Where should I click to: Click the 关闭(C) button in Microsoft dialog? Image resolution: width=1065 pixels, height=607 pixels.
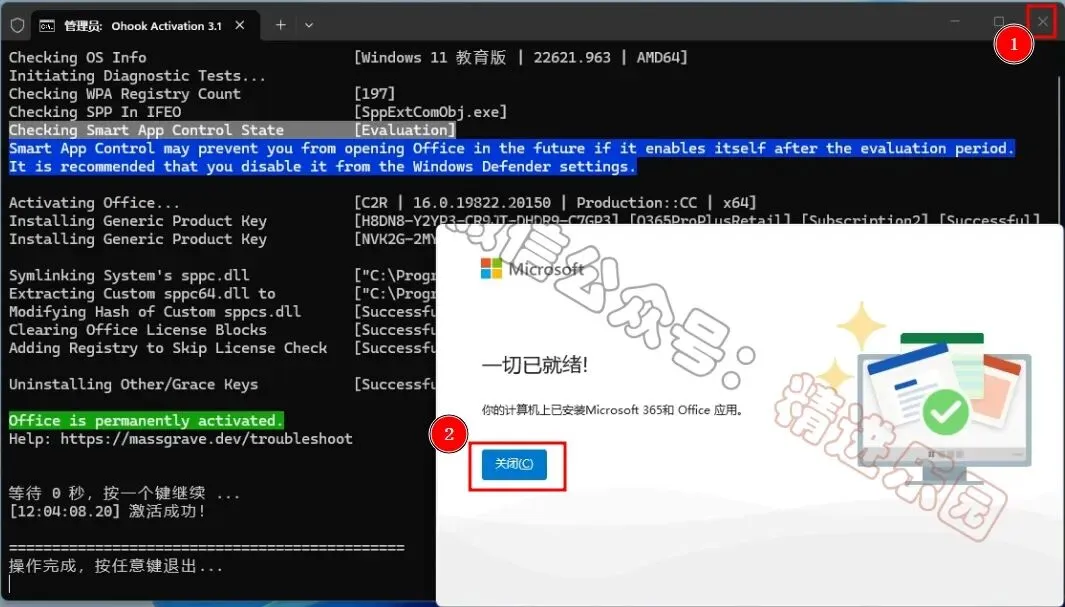514,464
